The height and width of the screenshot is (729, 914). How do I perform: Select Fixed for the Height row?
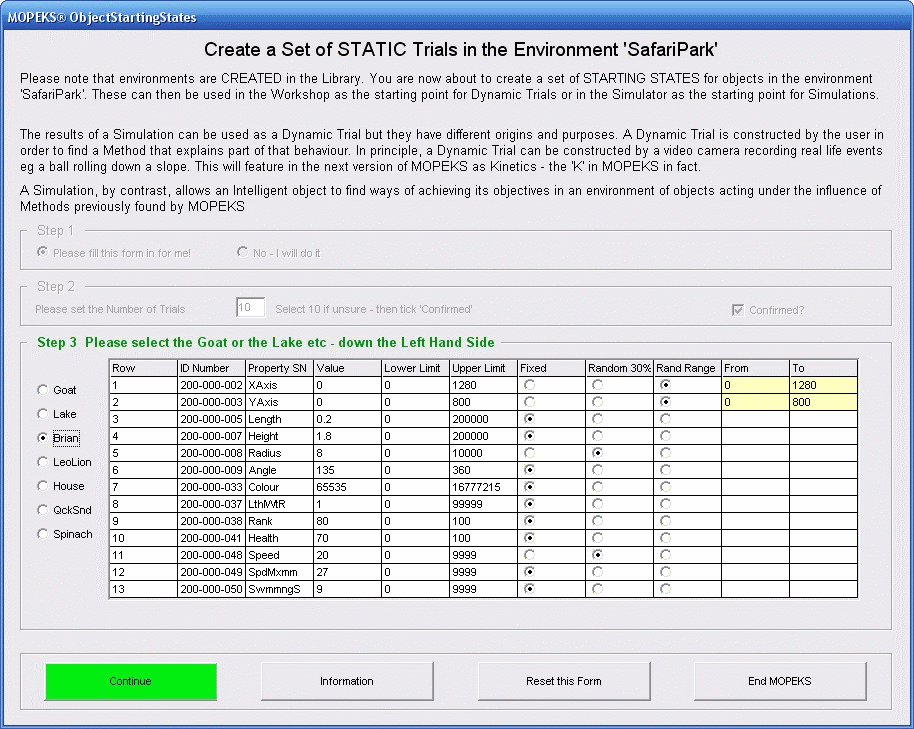point(529,435)
